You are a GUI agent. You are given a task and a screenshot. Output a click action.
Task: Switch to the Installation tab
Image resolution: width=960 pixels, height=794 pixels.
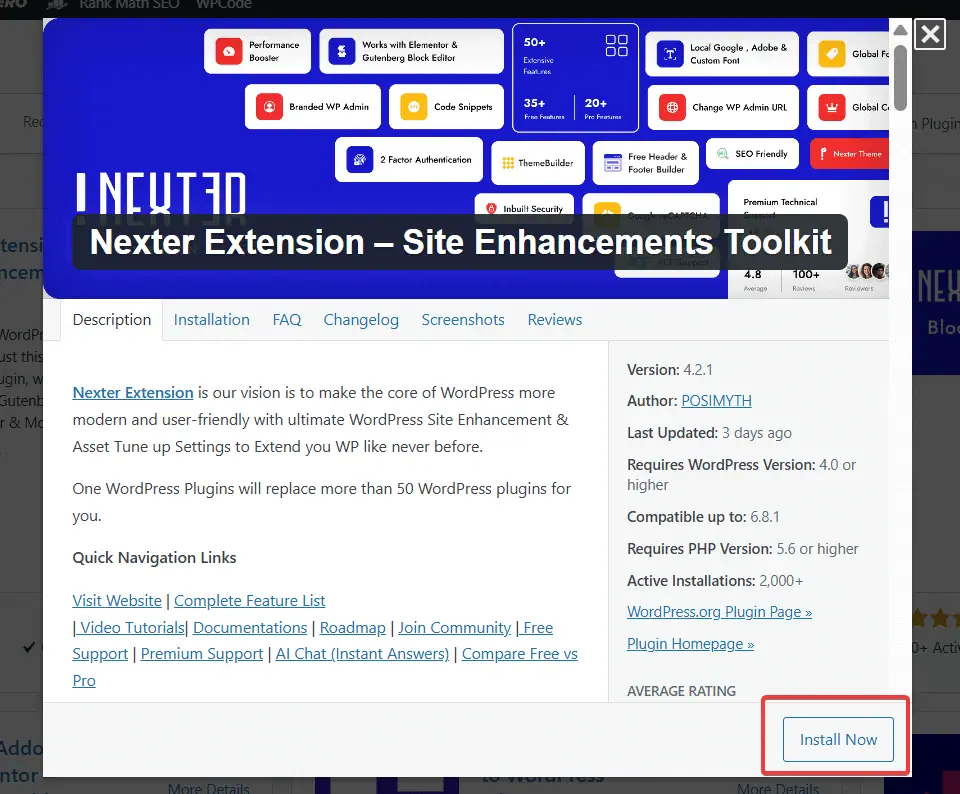[x=211, y=319]
